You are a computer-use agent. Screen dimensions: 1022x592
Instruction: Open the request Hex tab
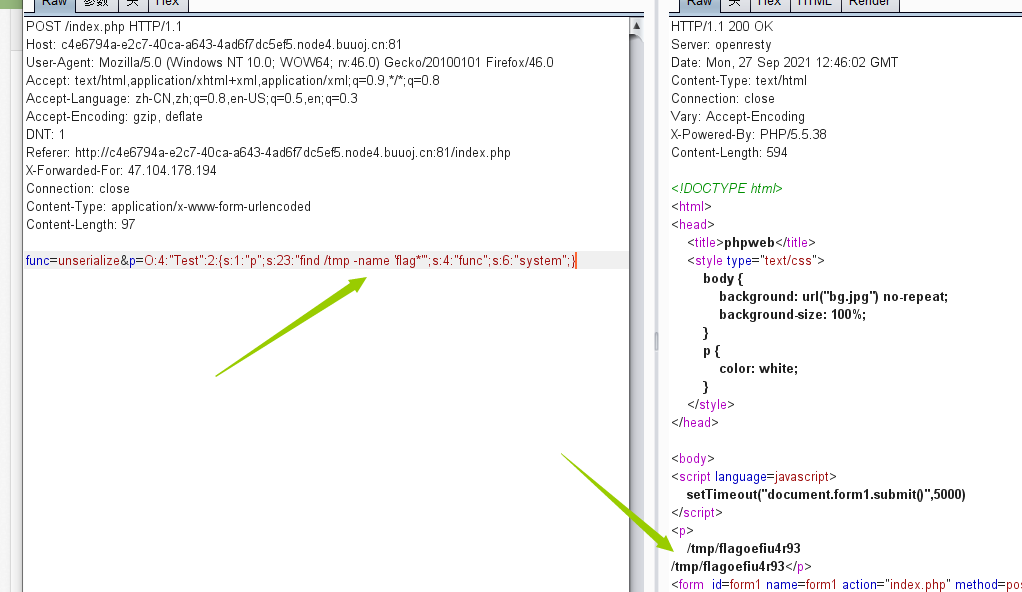[x=168, y=4]
